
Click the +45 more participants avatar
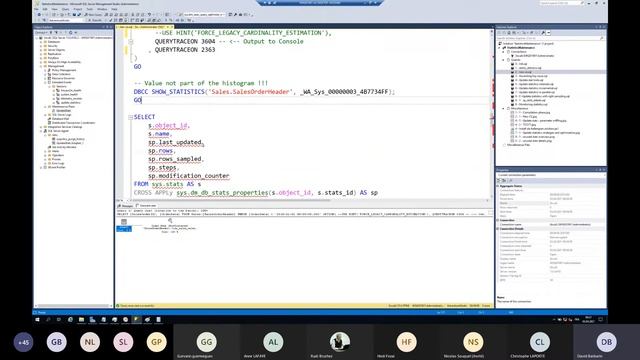pyautogui.click(x=23, y=342)
